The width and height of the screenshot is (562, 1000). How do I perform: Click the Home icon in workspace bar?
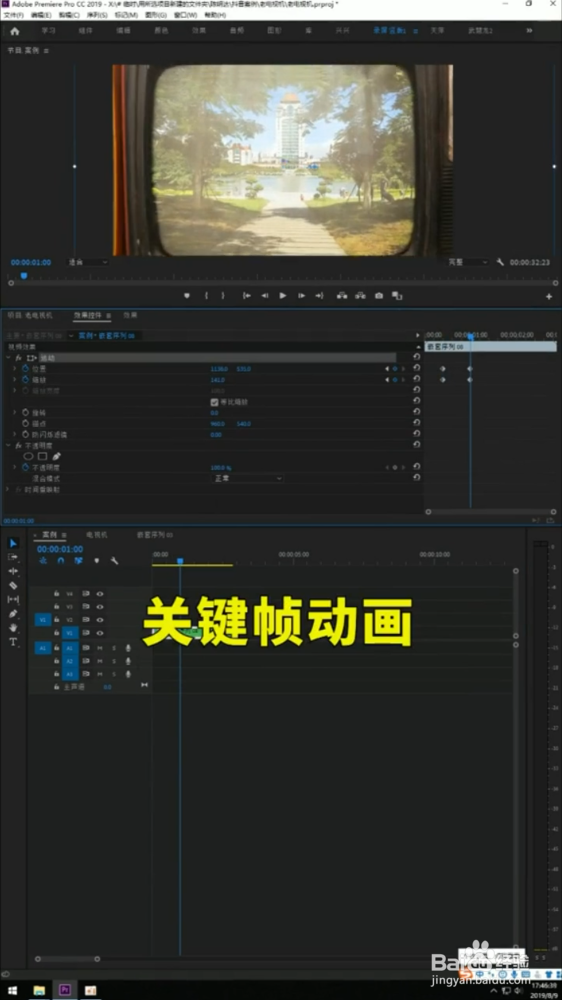tap(15, 31)
